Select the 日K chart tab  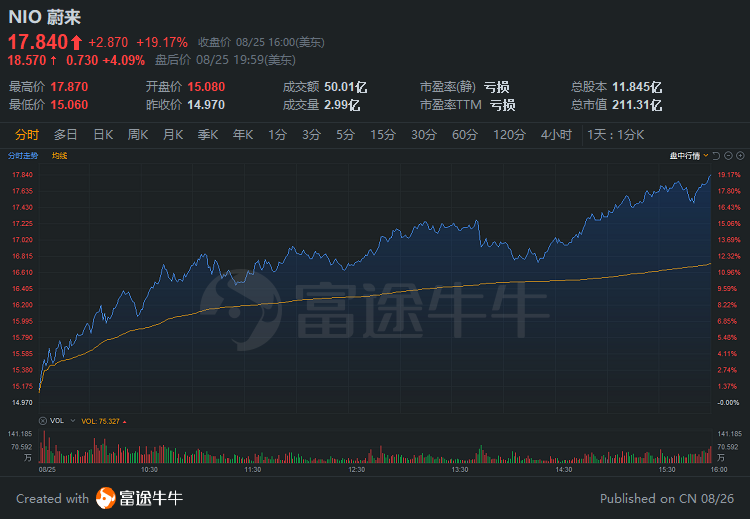tap(103, 135)
